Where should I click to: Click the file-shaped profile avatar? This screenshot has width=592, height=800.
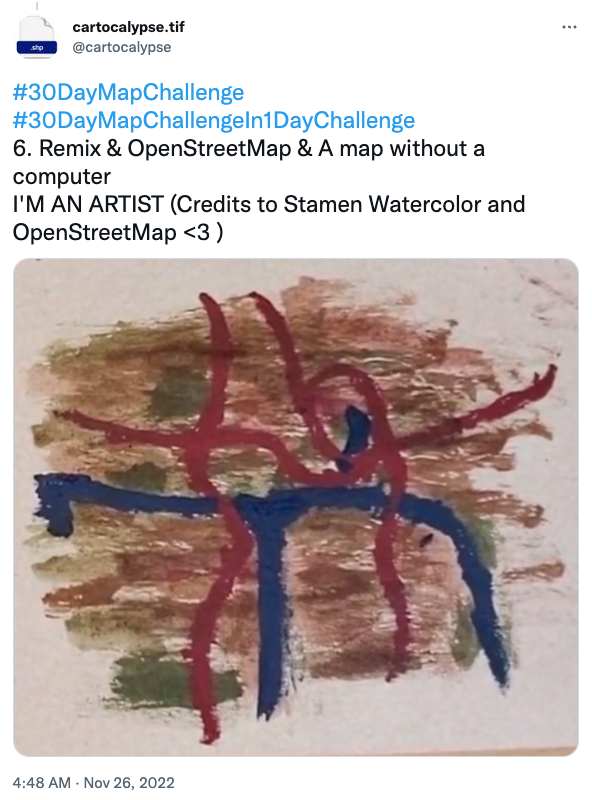37,37
